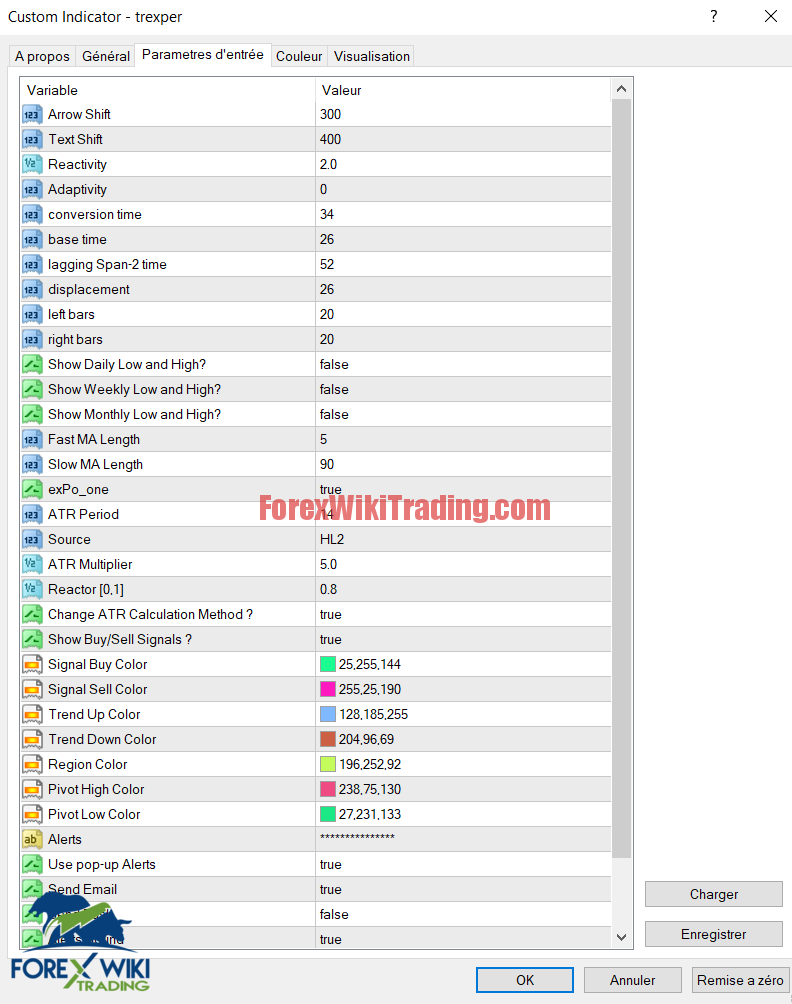Click the icon beside lagging Span-2 time
Screen dimensions: 792x1004
[x=32, y=264]
